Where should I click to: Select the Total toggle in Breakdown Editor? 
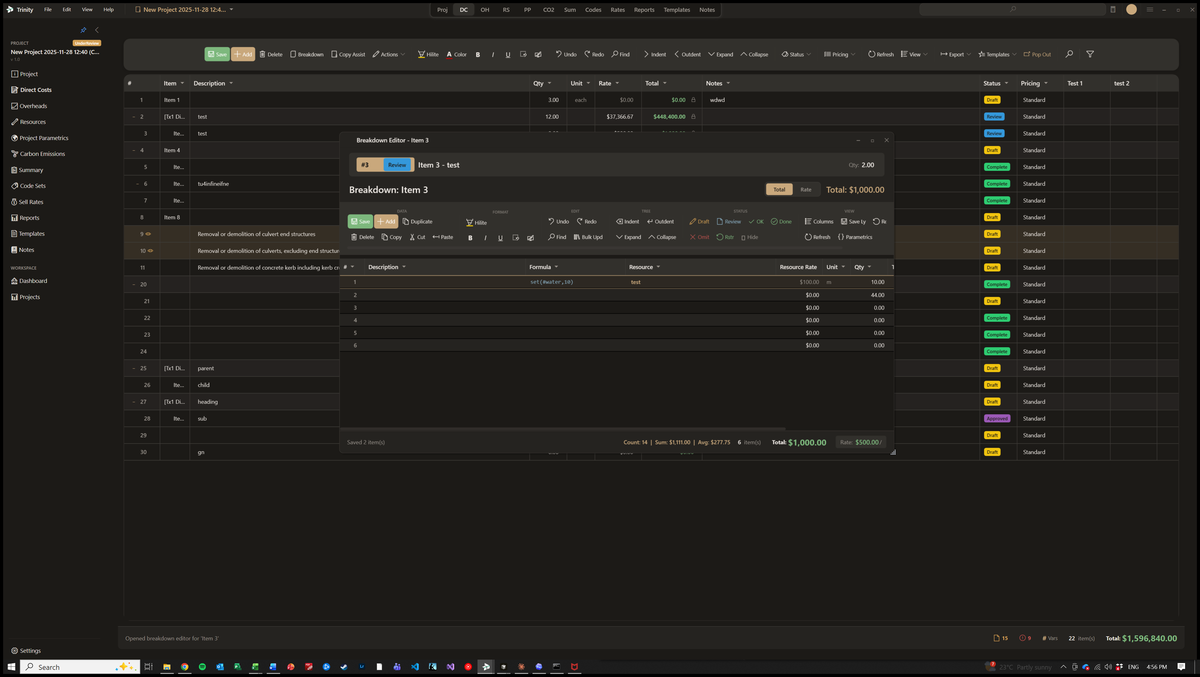(x=779, y=189)
